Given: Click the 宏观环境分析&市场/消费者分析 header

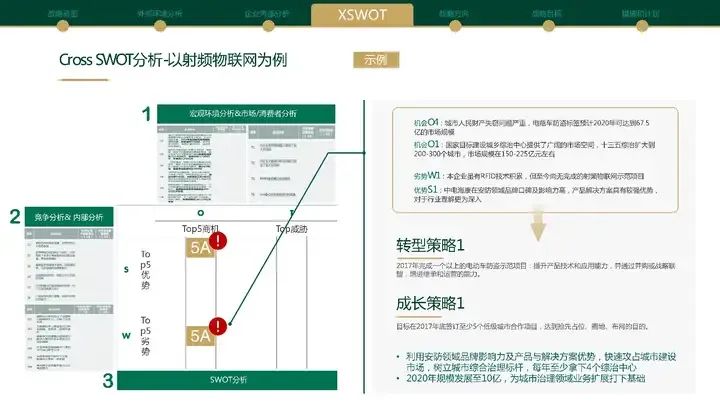Looking at the screenshot, I should 246,113.
